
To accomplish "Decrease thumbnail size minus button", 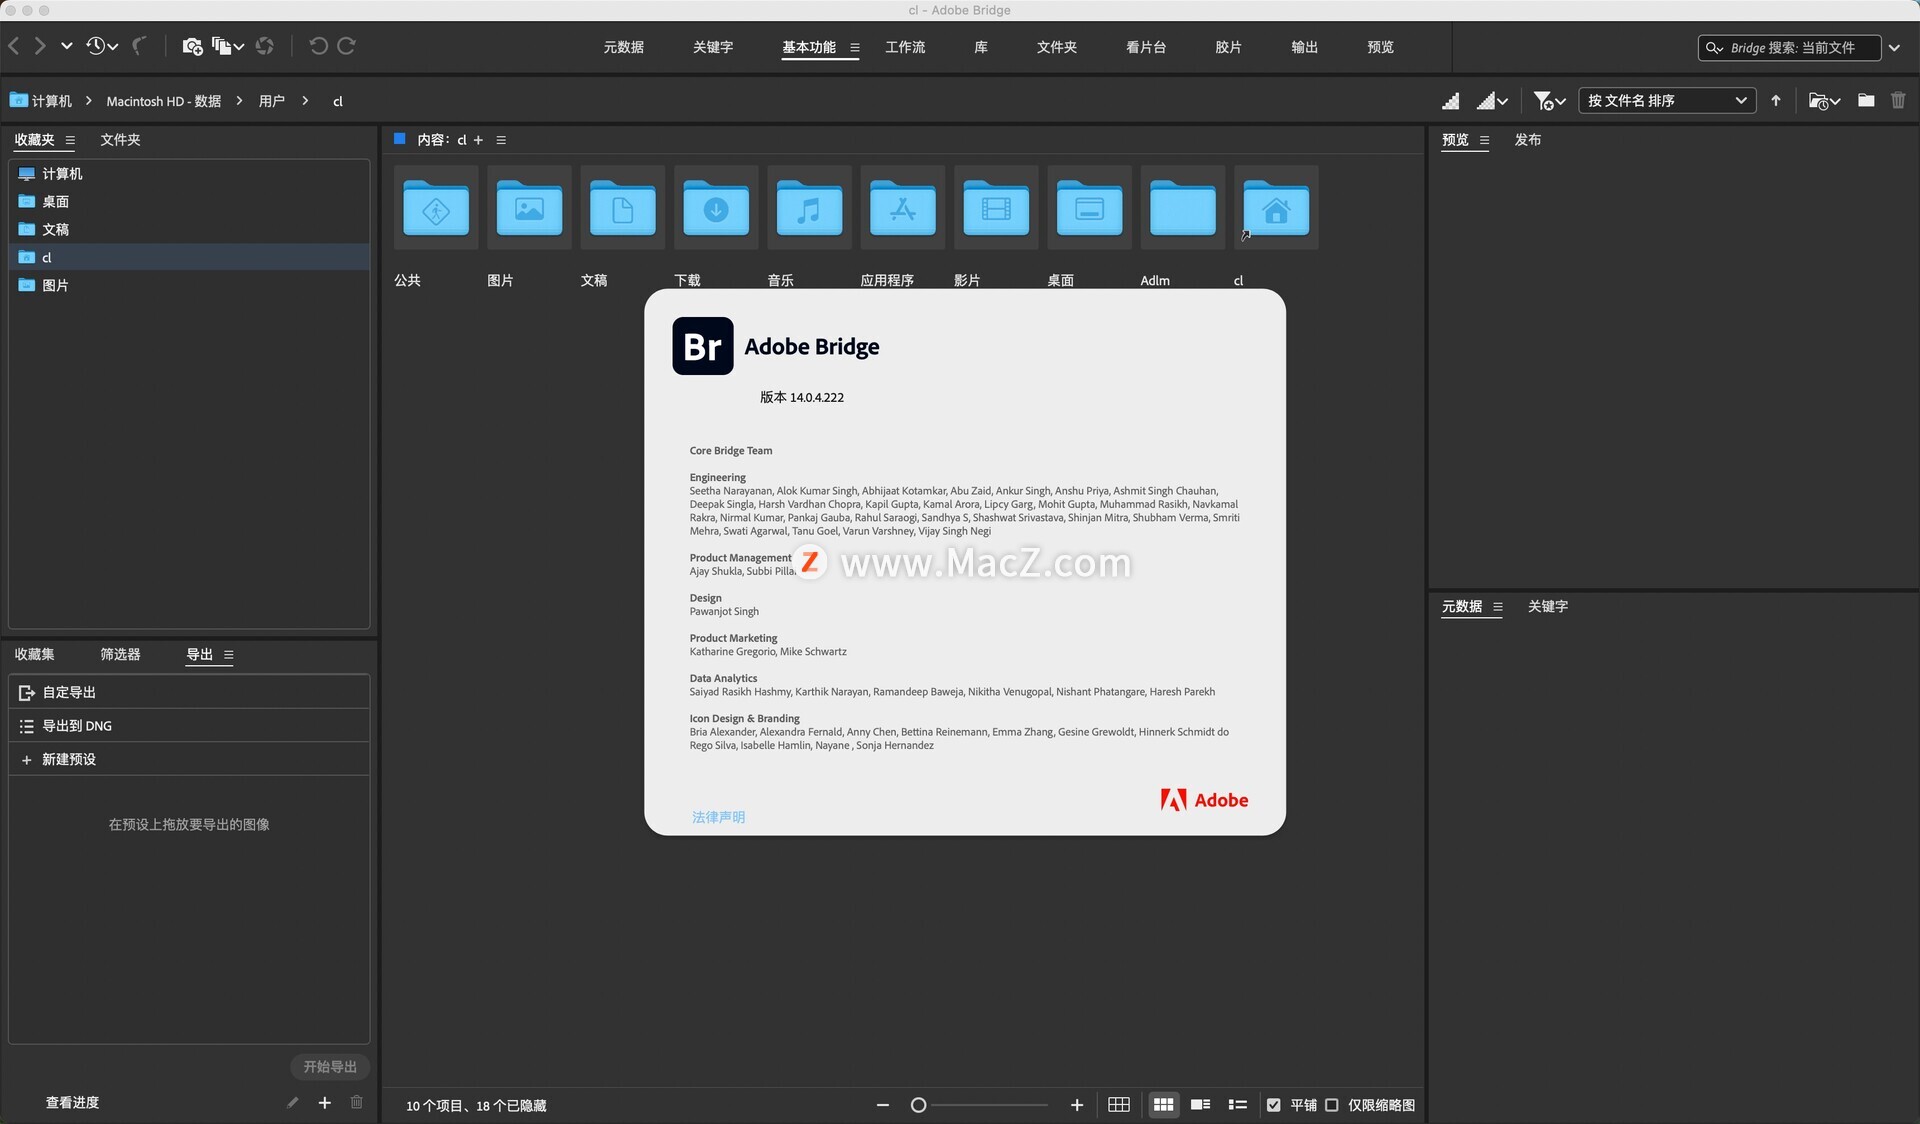I will (x=883, y=1105).
